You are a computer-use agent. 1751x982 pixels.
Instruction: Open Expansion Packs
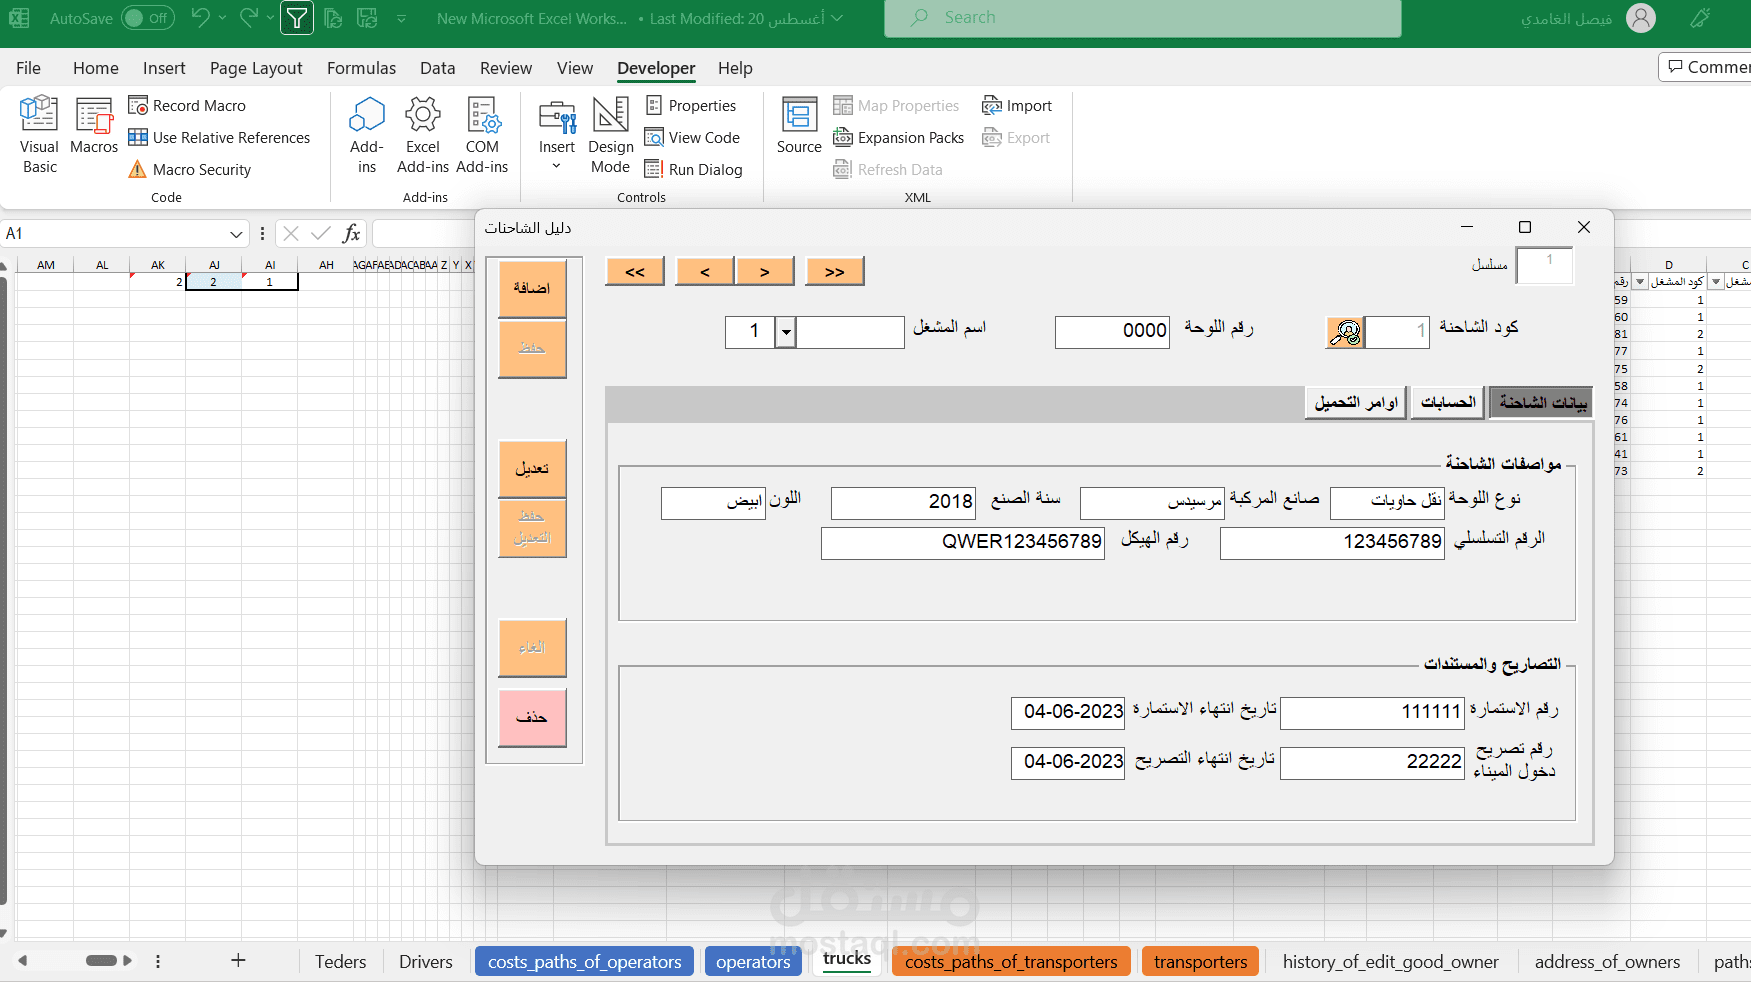pos(899,137)
